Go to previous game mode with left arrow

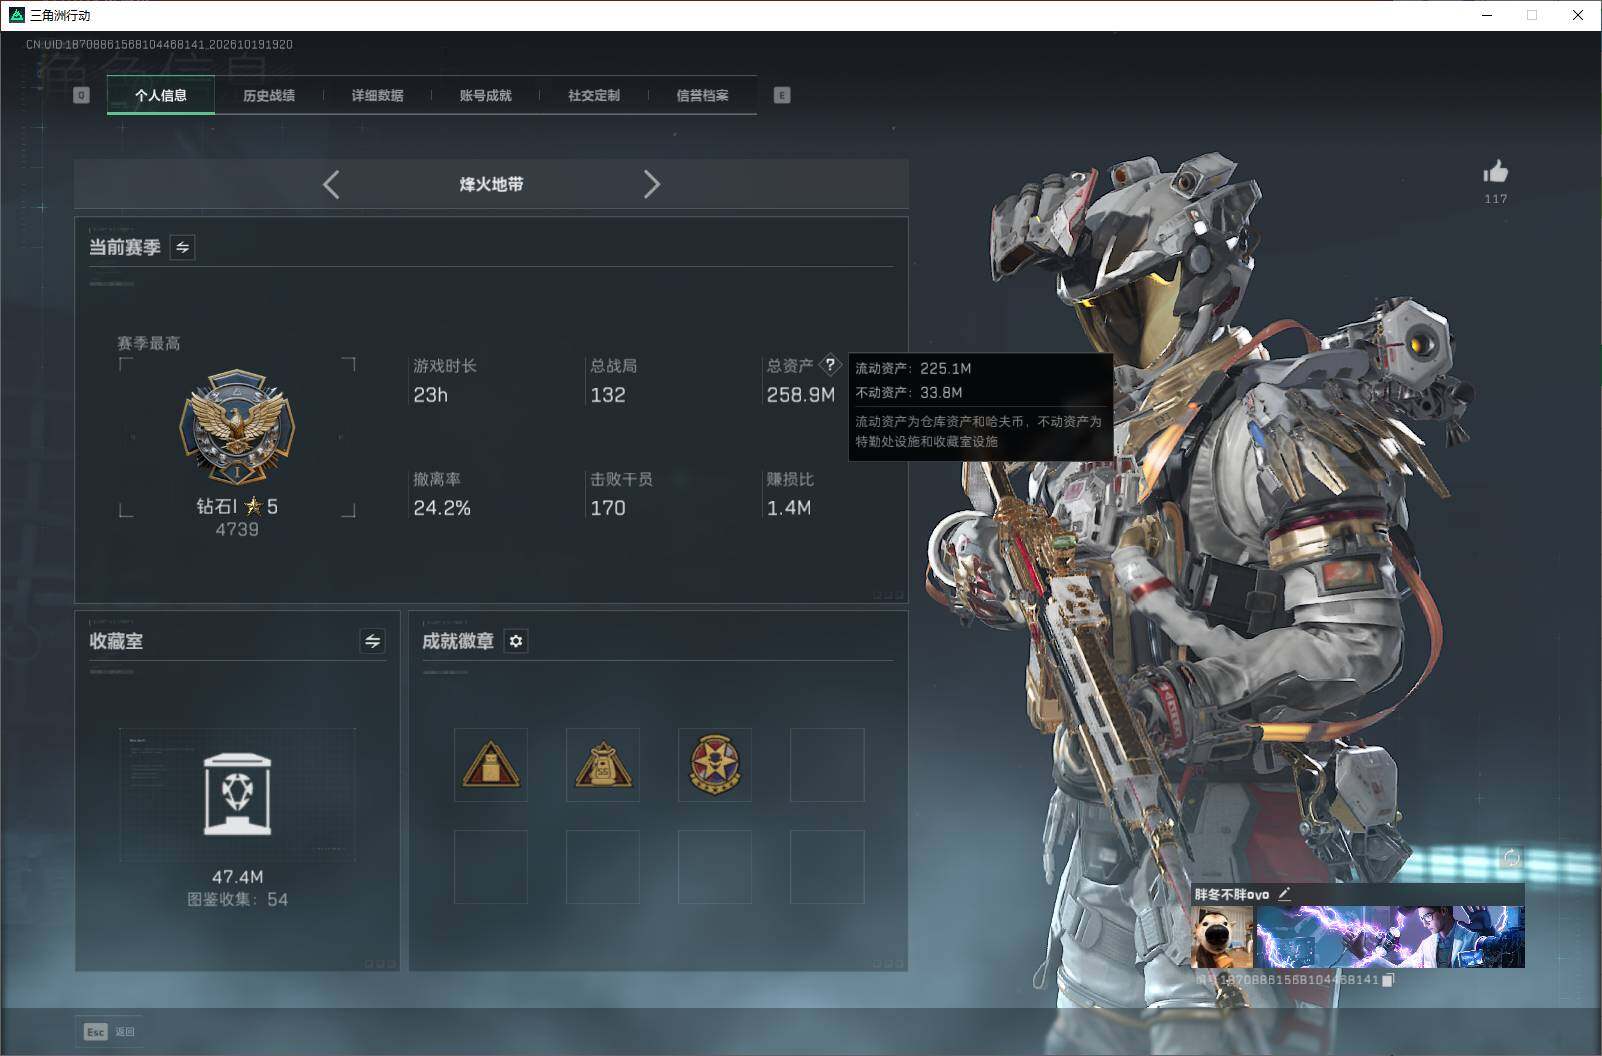coord(332,184)
